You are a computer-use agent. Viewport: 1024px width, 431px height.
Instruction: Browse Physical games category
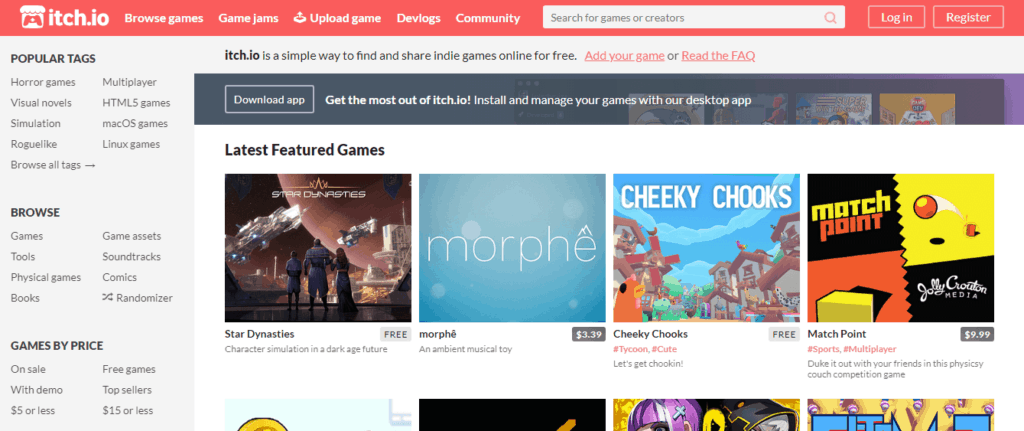(46, 278)
